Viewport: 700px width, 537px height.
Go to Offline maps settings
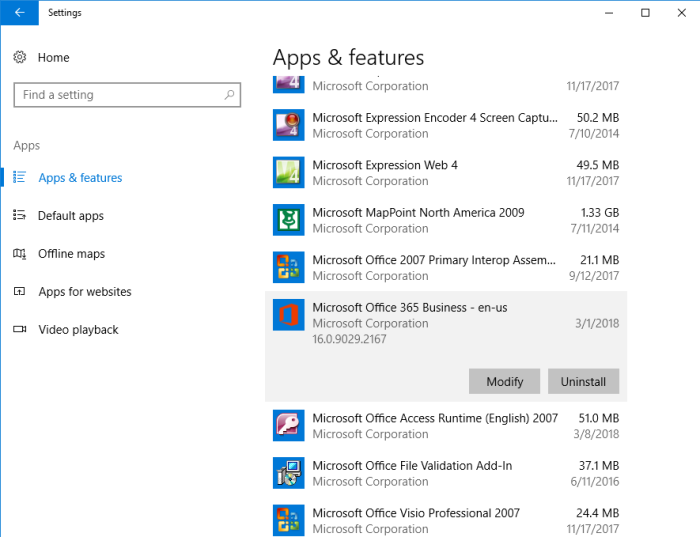click(71, 254)
